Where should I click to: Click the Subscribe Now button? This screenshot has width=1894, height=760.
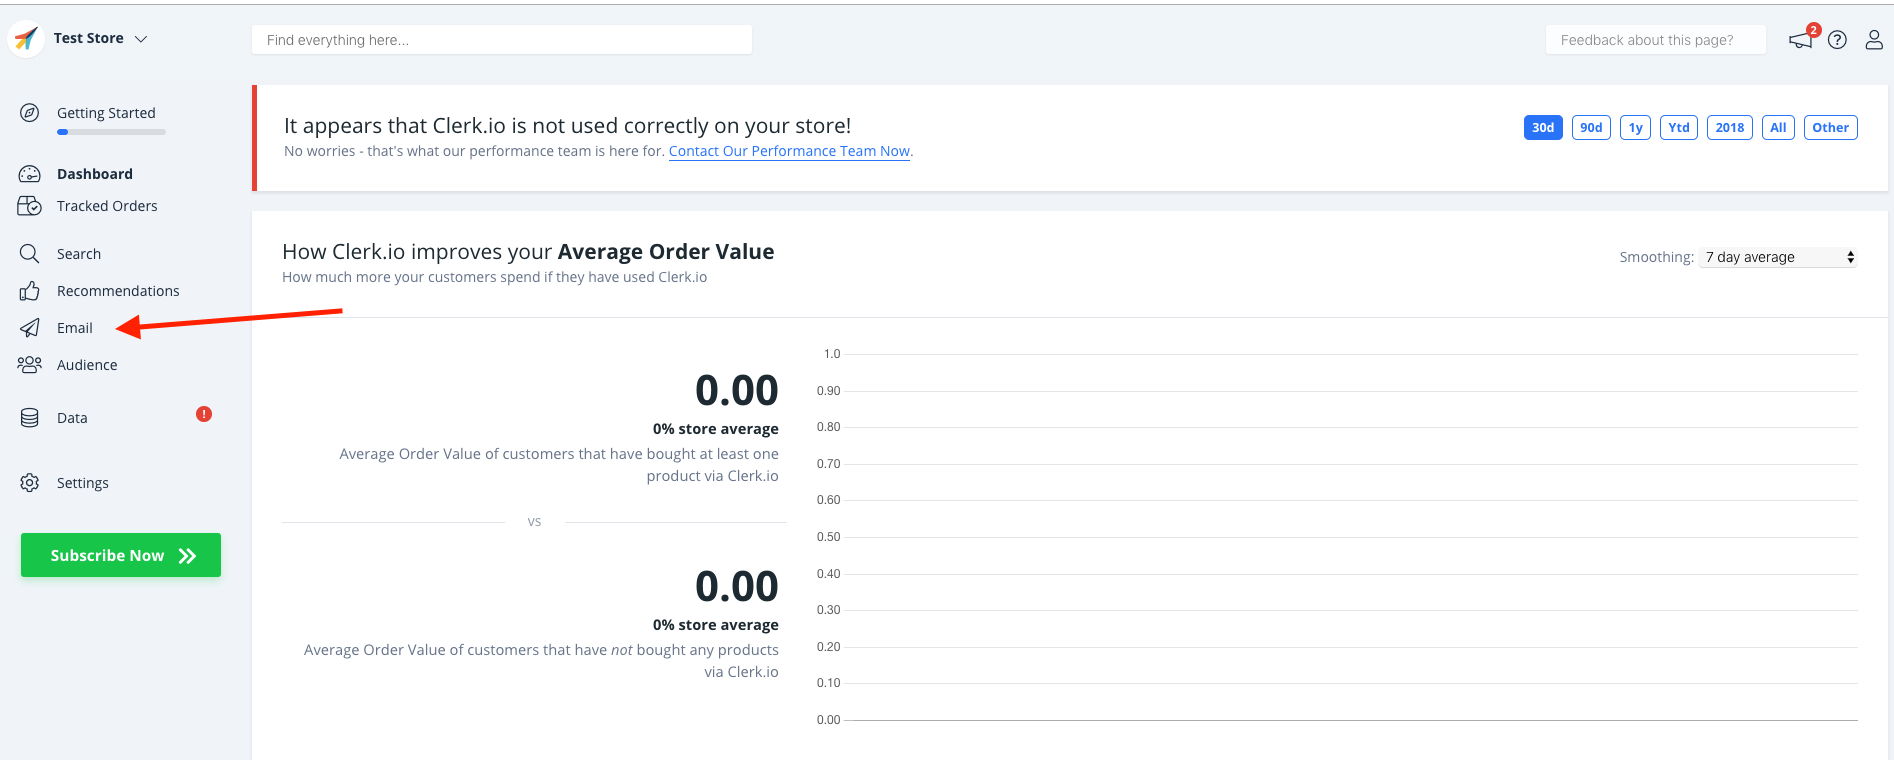coord(121,555)
